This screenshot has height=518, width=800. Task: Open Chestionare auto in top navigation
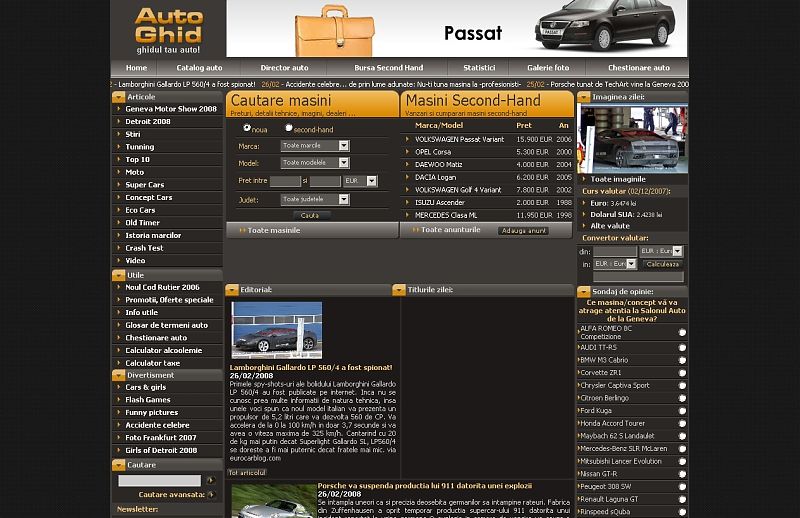[639, 68]
